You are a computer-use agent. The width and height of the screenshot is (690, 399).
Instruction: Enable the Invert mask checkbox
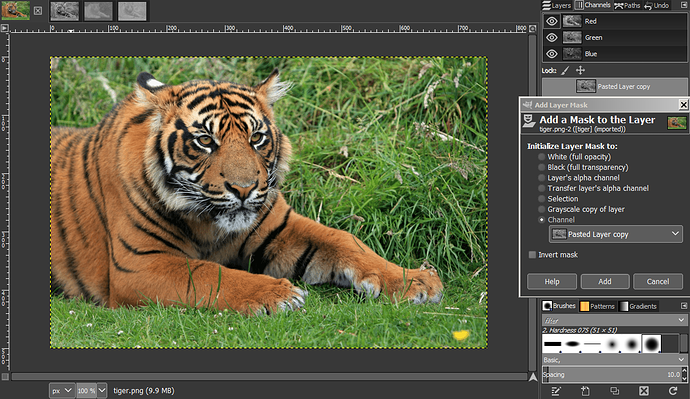coord(532,255)
